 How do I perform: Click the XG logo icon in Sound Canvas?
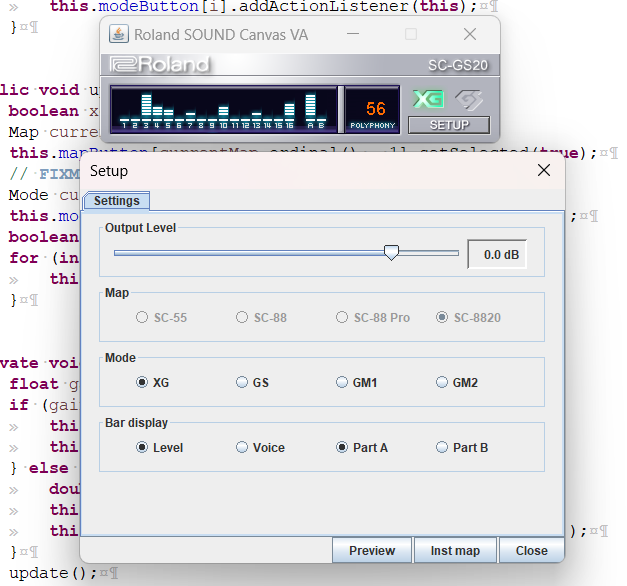click(428, 99)
